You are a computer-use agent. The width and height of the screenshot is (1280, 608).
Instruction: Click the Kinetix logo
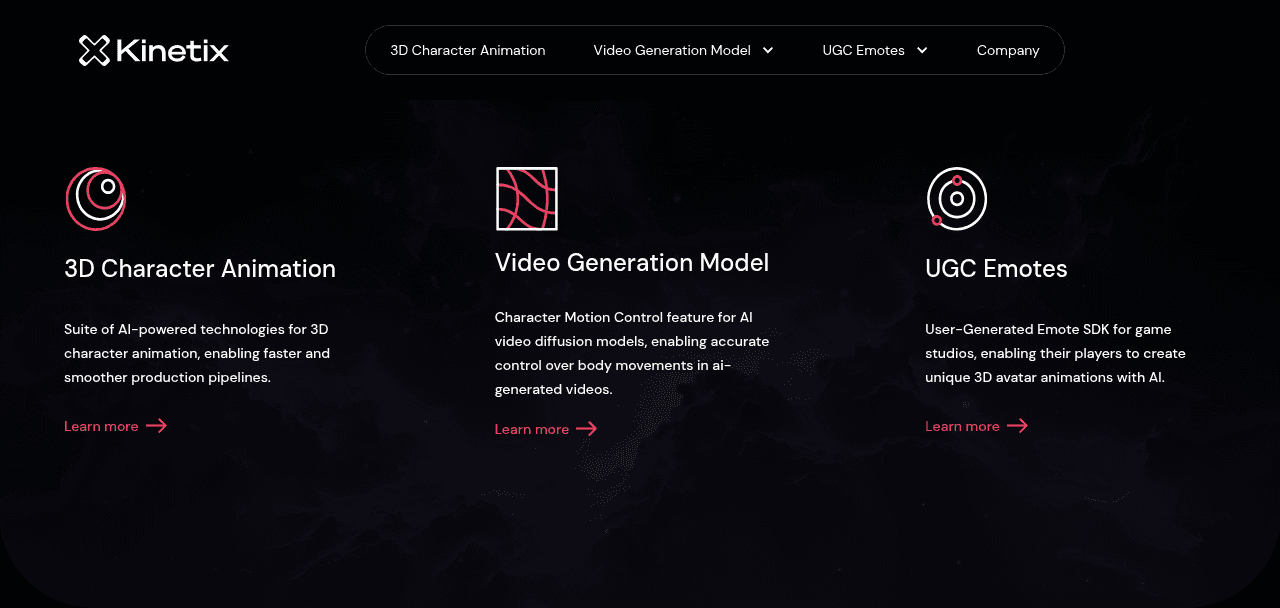(154, 50)
